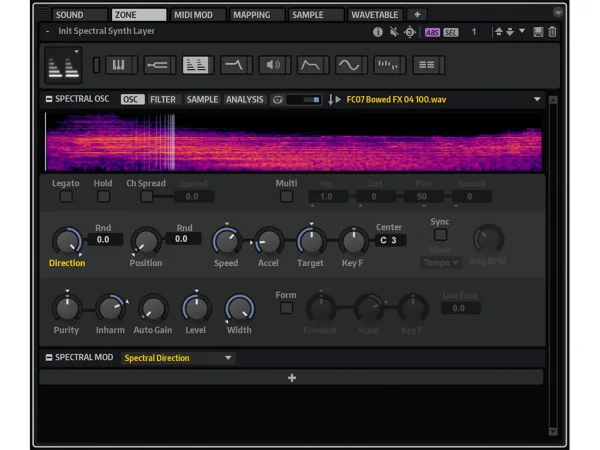The height and width of the screenshot is (450, 600).
Task: Collapse the SPECTRAL OSC section
Action: tap(48, 100)
